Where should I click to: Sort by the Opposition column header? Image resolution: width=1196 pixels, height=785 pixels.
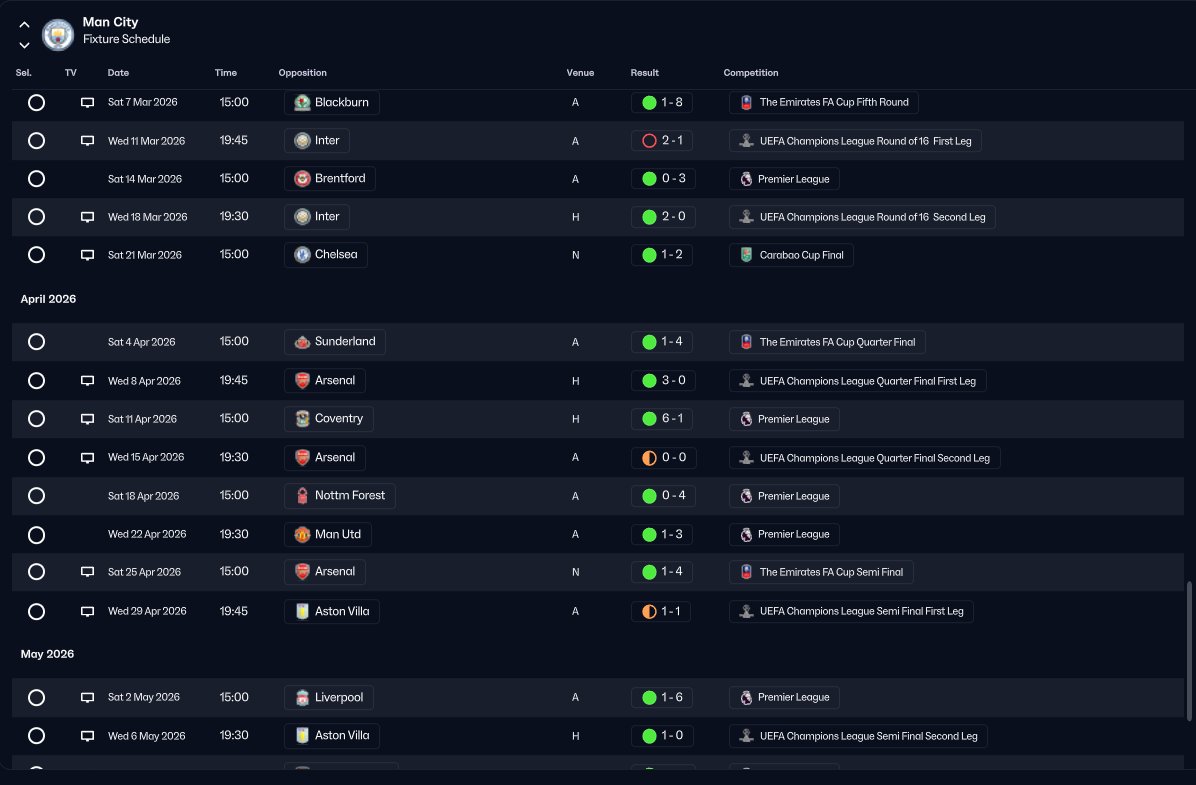[302, 72]
